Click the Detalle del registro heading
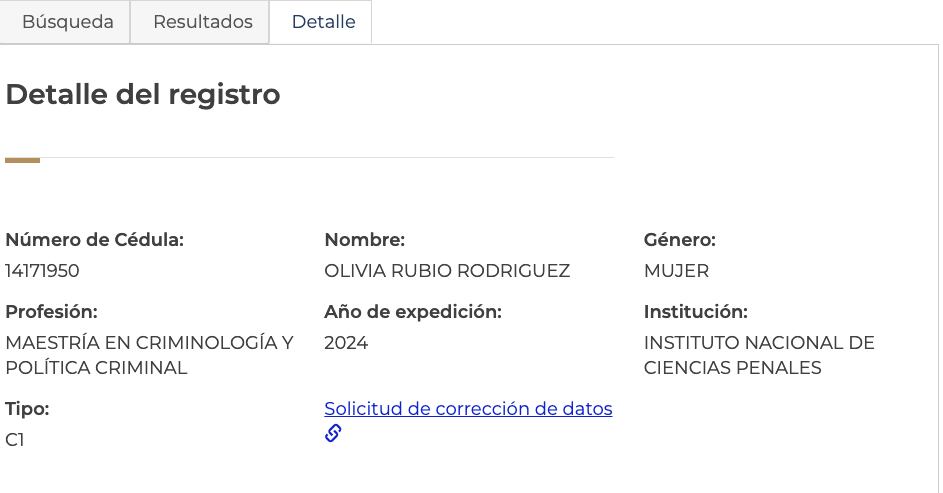 coord(143,95)
